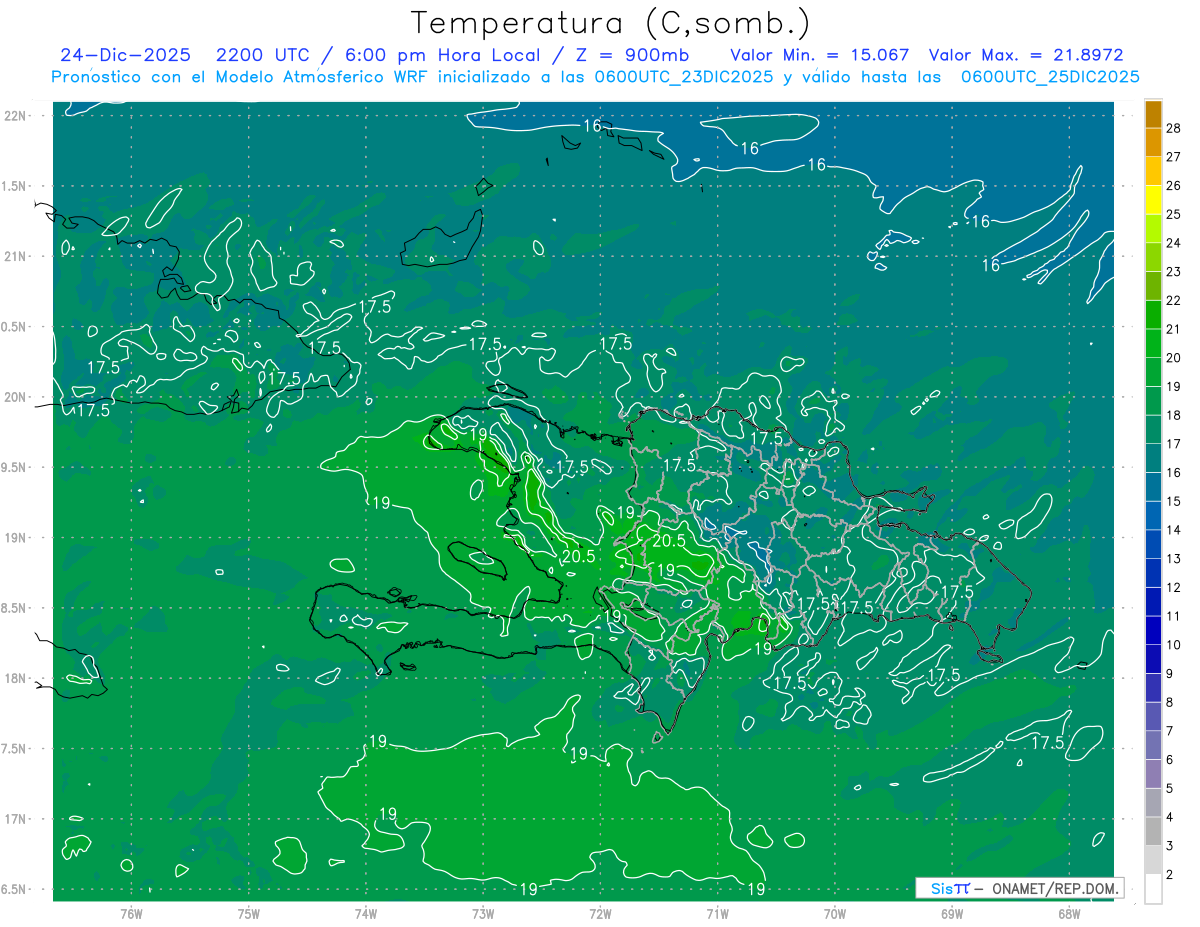Click the '2' value on color scale
The height and width of the screenshot is (927, 1200).
click(1171, 875)
